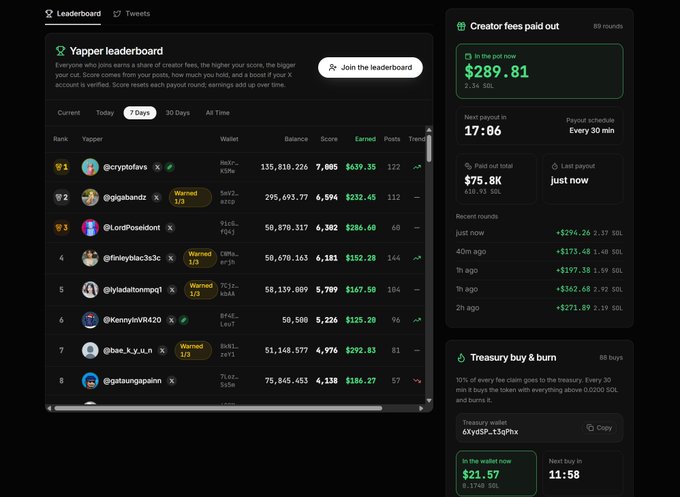
Task: Open X profile icon for @KennyInVR420
Action: click(171, 320)
